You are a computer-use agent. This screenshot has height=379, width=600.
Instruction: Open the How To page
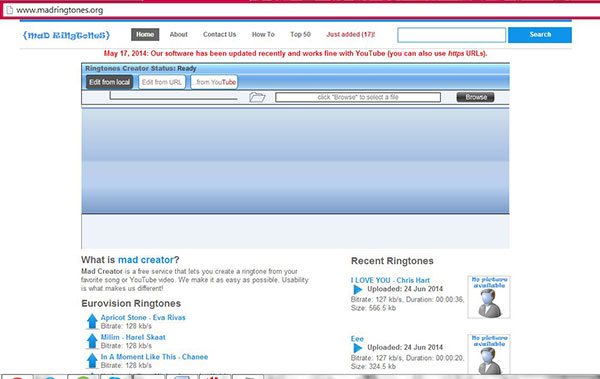click(263, 34)
